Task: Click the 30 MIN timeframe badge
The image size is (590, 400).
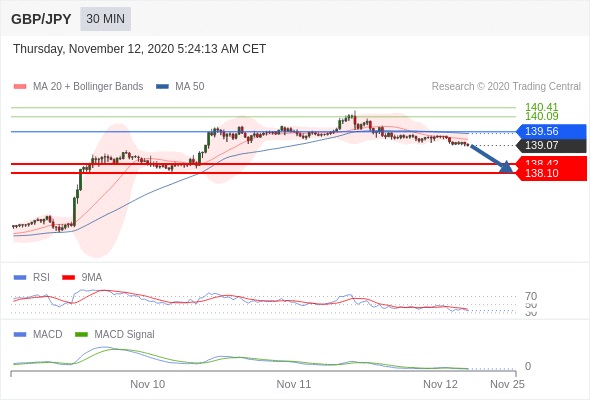Action: pos(105,18)
